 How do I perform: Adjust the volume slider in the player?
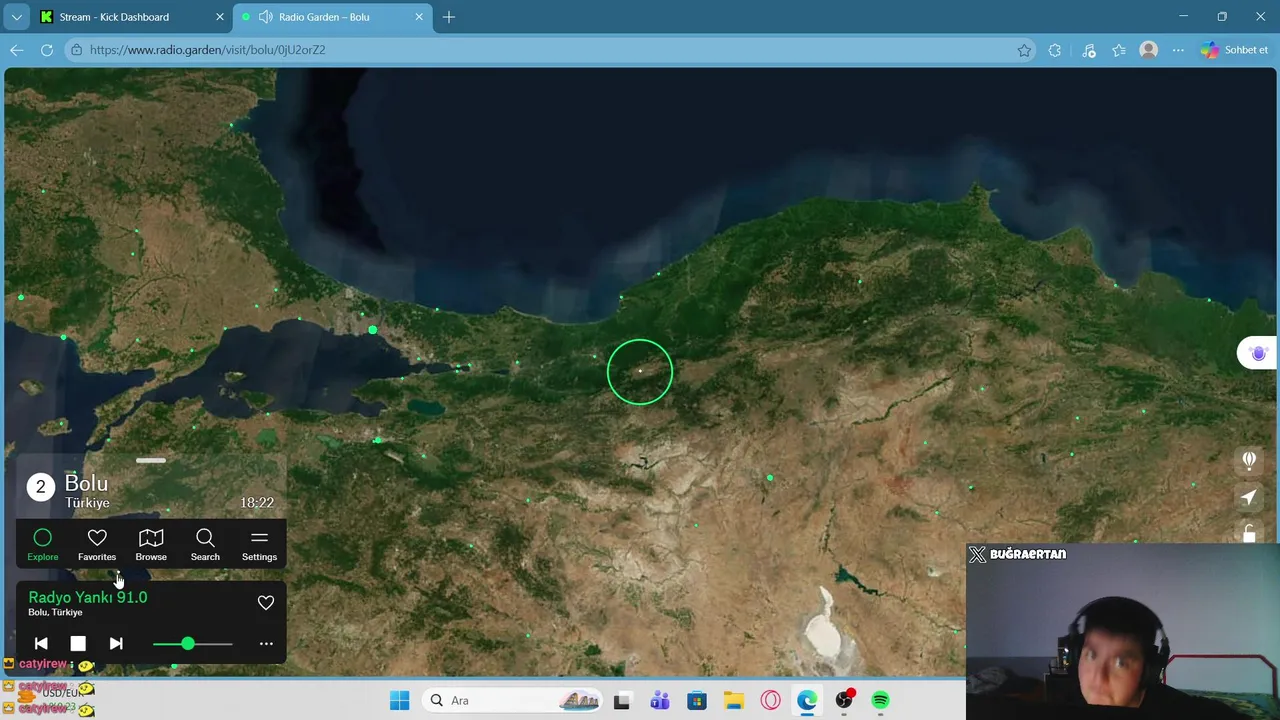[x=192, y=644]
